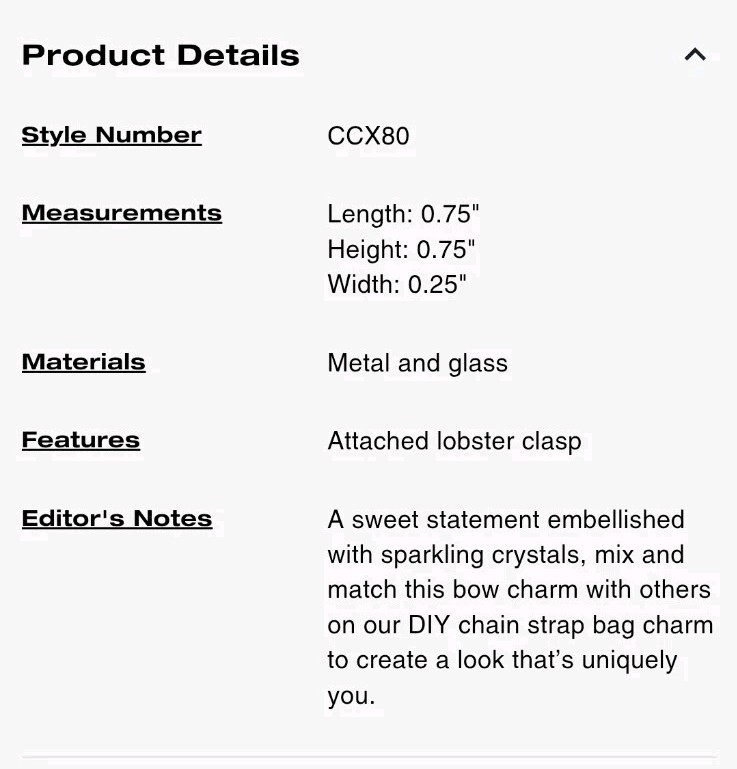Open the Style Number link
737x769 pixels.
click(112, 135)
